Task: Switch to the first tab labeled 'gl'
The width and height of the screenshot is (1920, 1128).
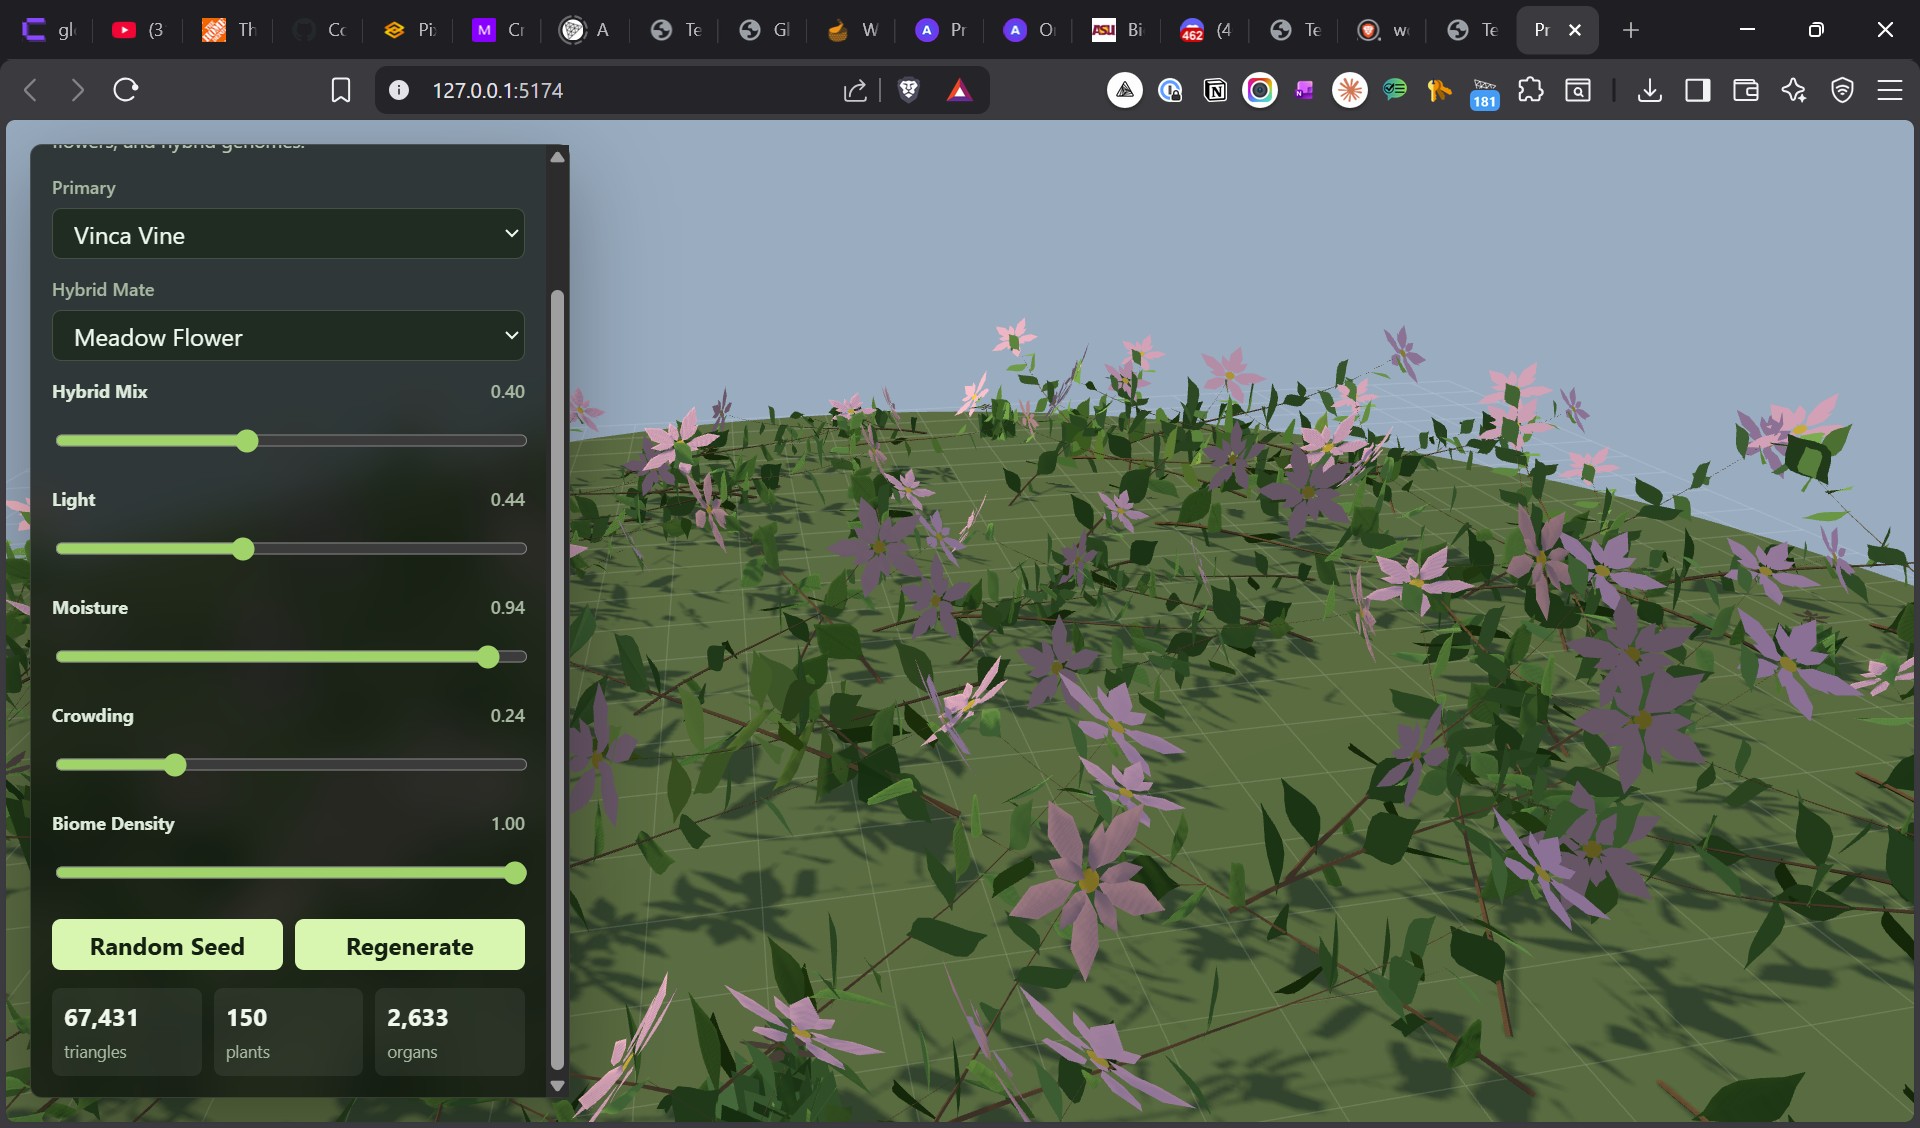Action: tap(49, 30)
